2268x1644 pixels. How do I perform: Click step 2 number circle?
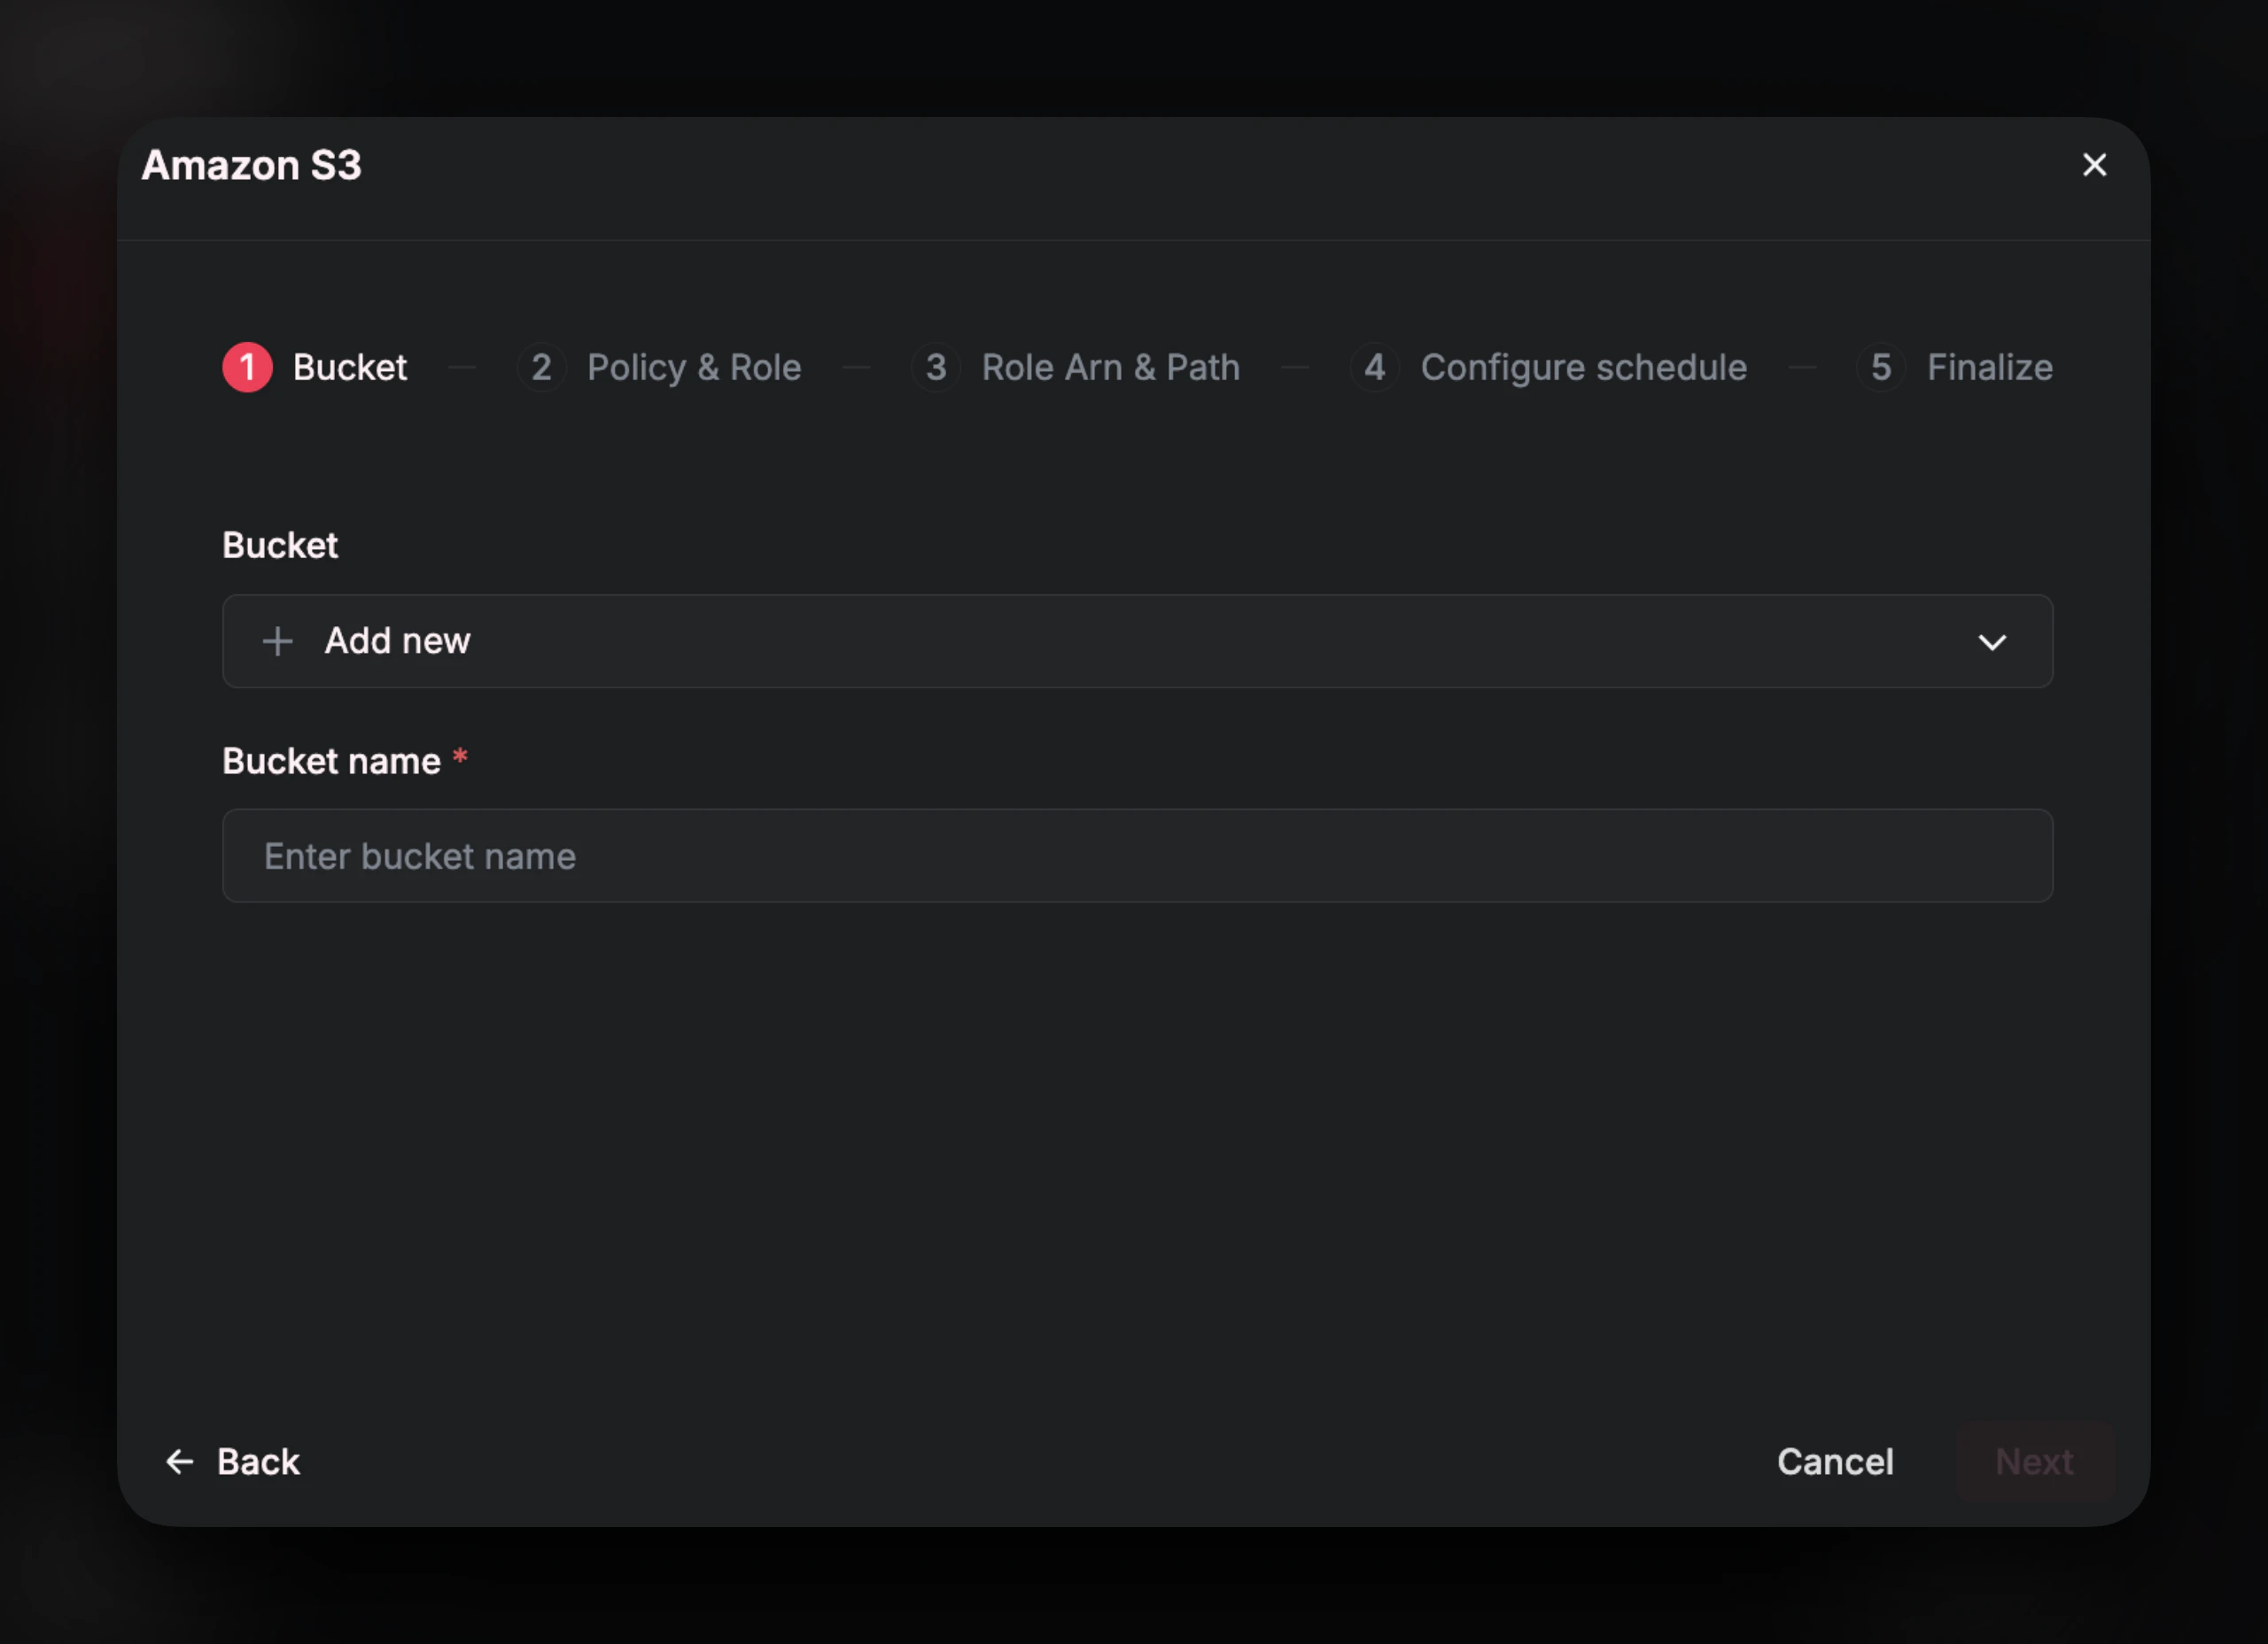point(541,367)
